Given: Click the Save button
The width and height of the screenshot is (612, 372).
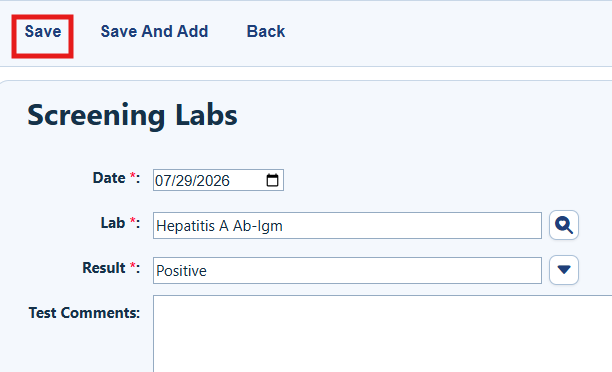Looking at the screenshot, I should pos(43,32).
